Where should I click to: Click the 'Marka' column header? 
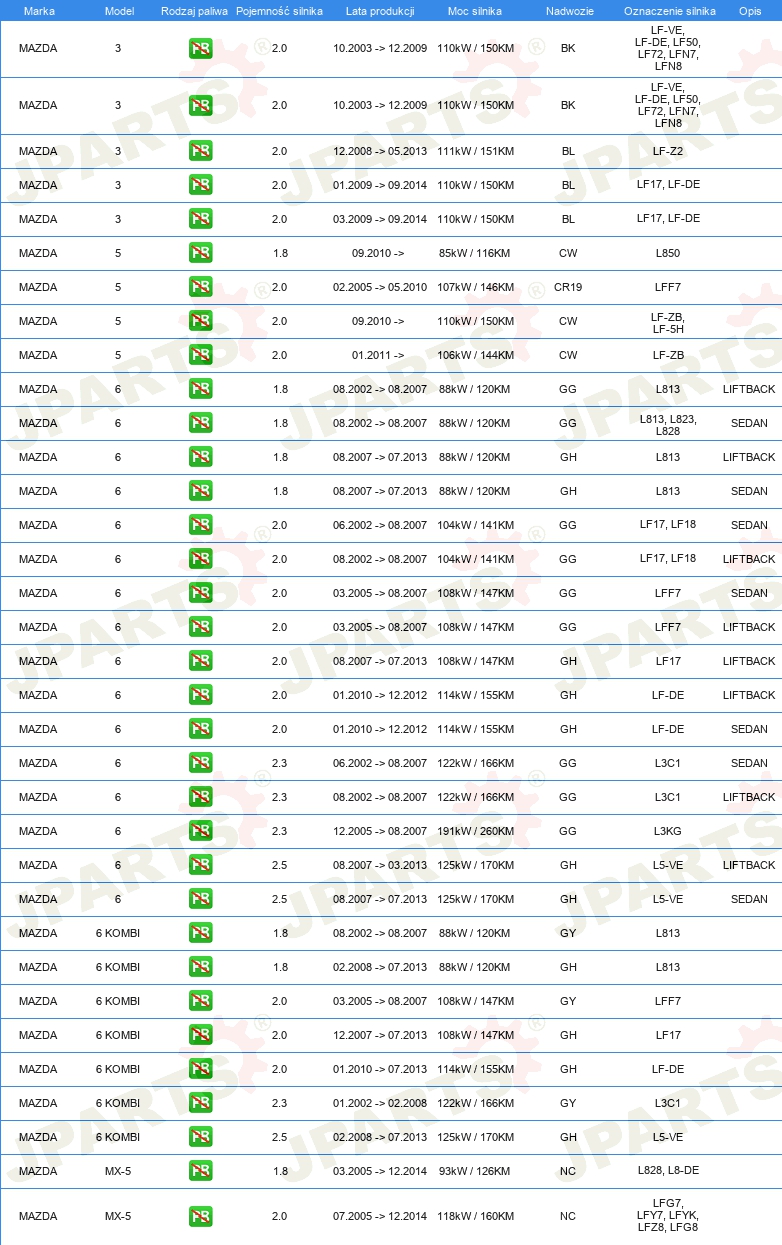coord(38,10)
